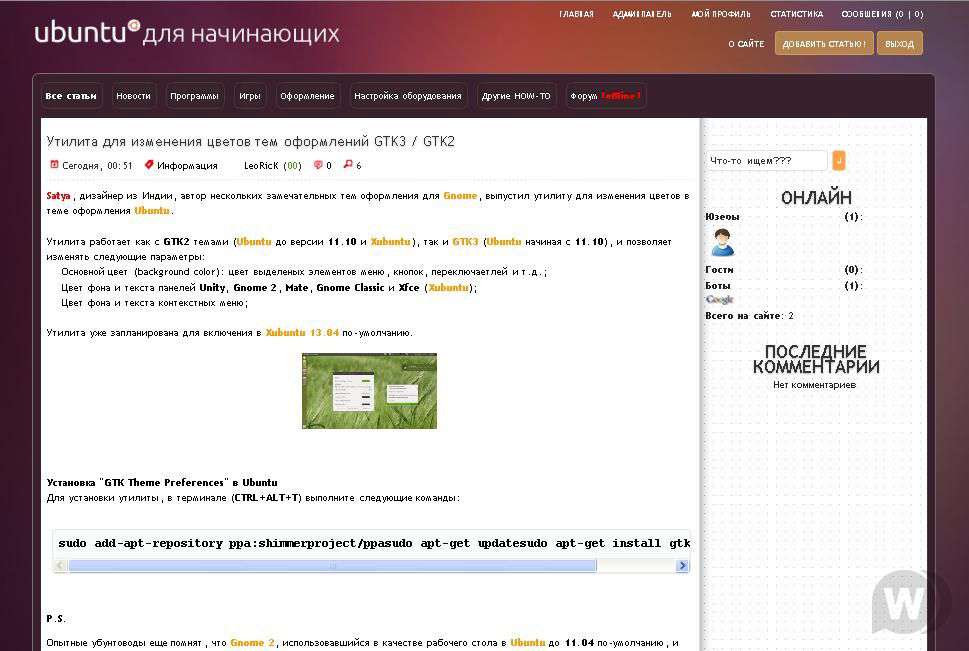
Task: Click the ПОСЛЕДНИЕ КОММЕНТАРИИ heading
Action: click(x=816, y=360)
